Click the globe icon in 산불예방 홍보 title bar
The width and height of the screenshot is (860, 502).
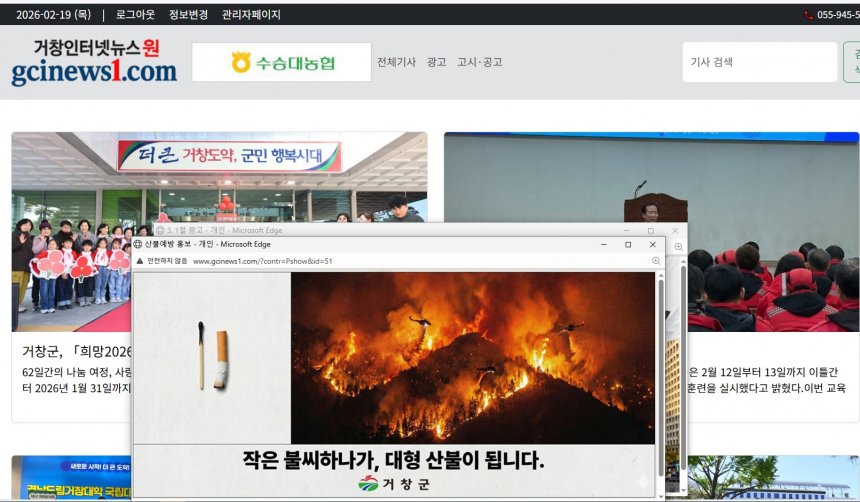pyautogui.click(x=138, y=244)
